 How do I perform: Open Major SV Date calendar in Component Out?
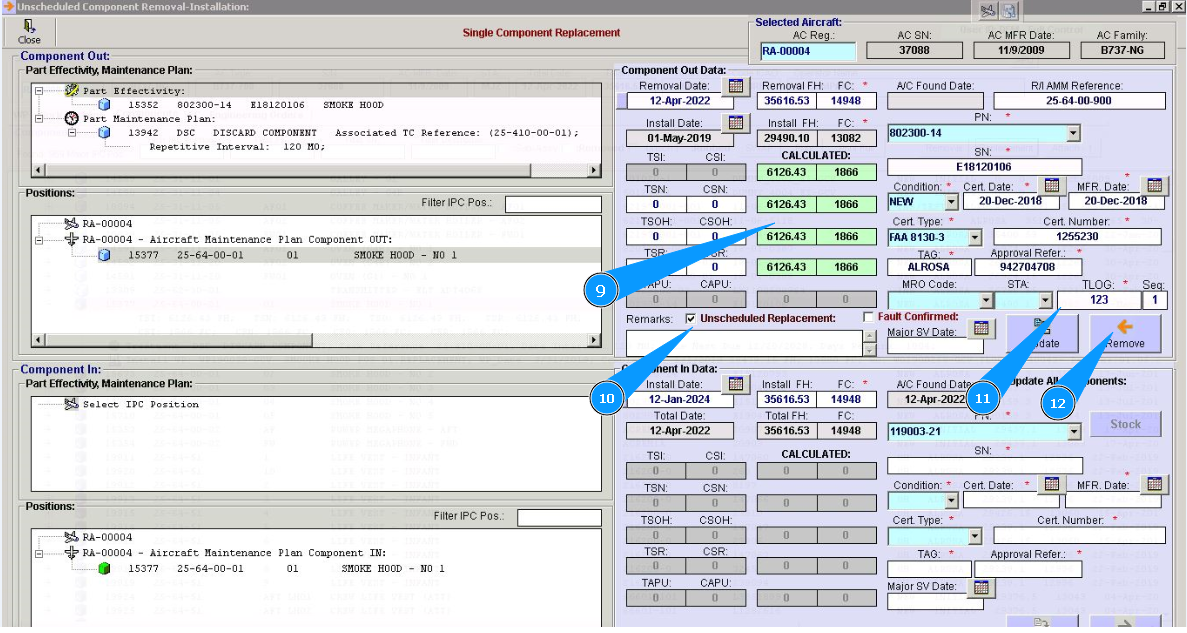point(981,329)
